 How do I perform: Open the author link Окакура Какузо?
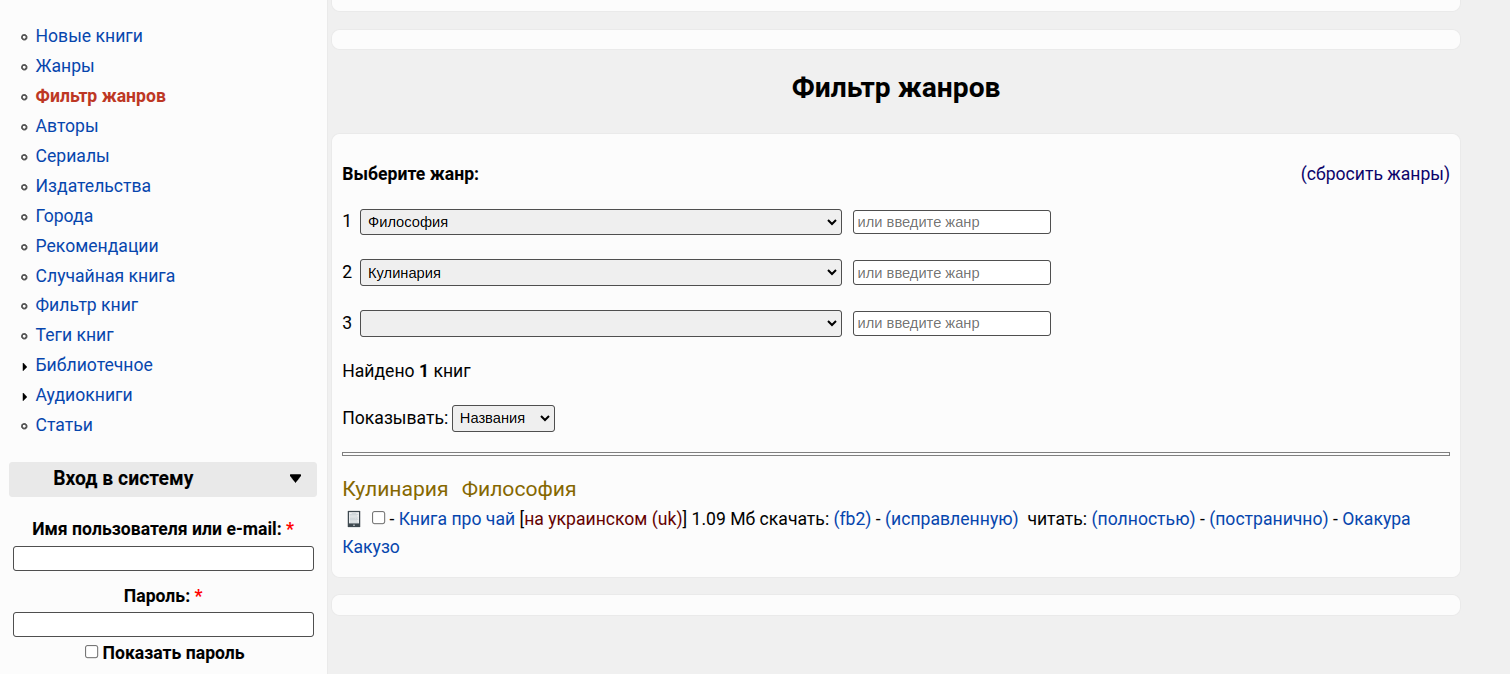tap(1375, 519)
